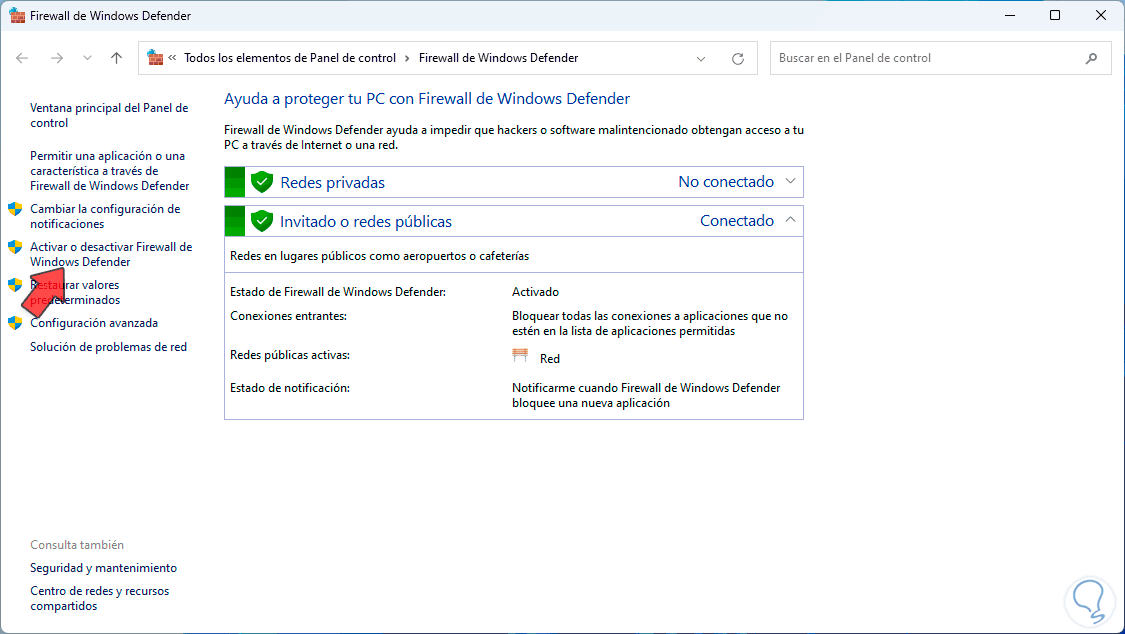Screen dimensions: 1125x634
Task: Click the Conexiones entrantes label
Action: pyautogui.click(x=288, y=316)
